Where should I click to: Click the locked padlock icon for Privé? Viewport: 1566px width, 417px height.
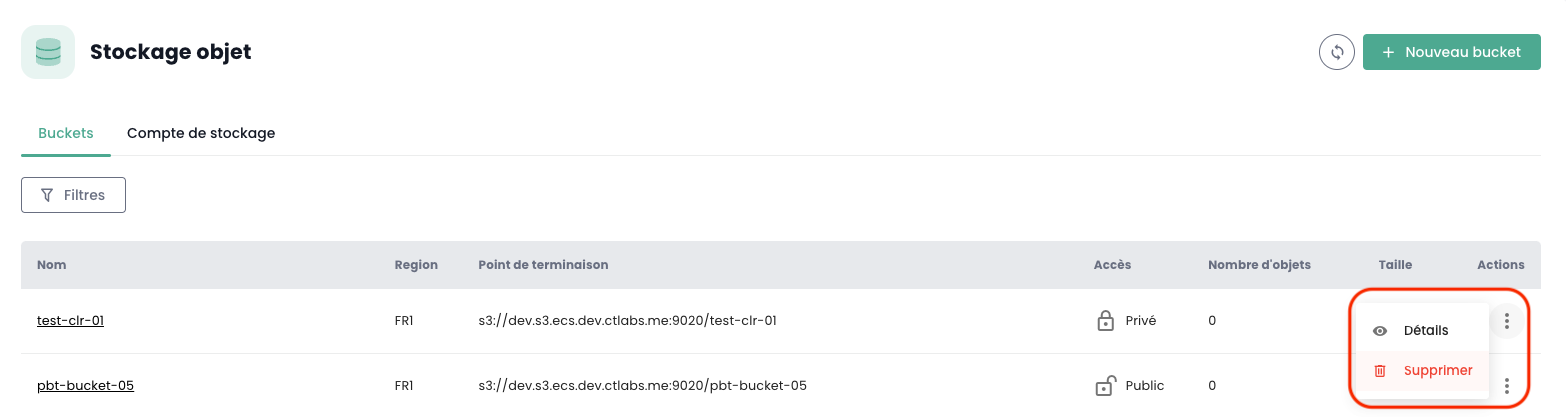coord(1105,321)
